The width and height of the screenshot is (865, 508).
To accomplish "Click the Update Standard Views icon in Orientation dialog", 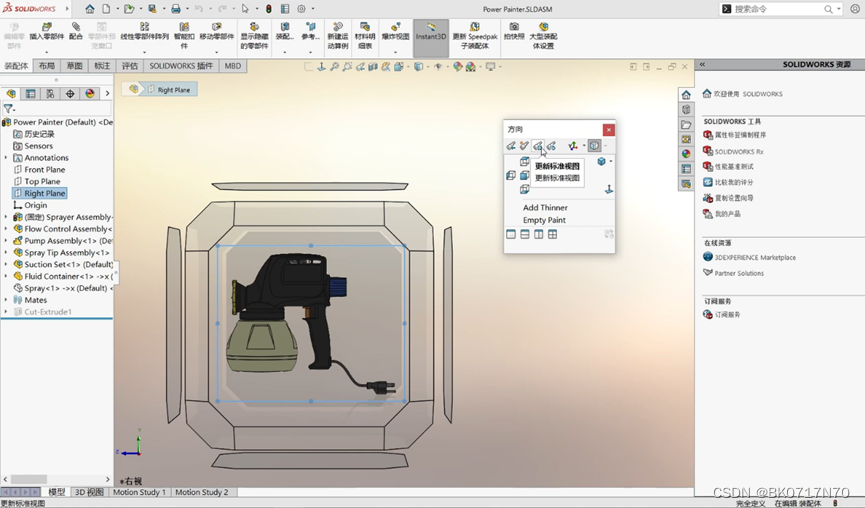I will (x=537, y=146).
